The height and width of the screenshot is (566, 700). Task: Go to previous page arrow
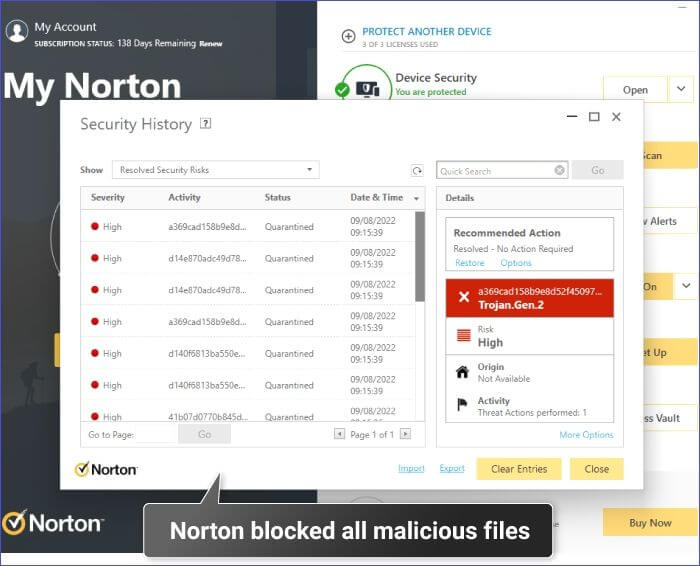coord(339,433)
